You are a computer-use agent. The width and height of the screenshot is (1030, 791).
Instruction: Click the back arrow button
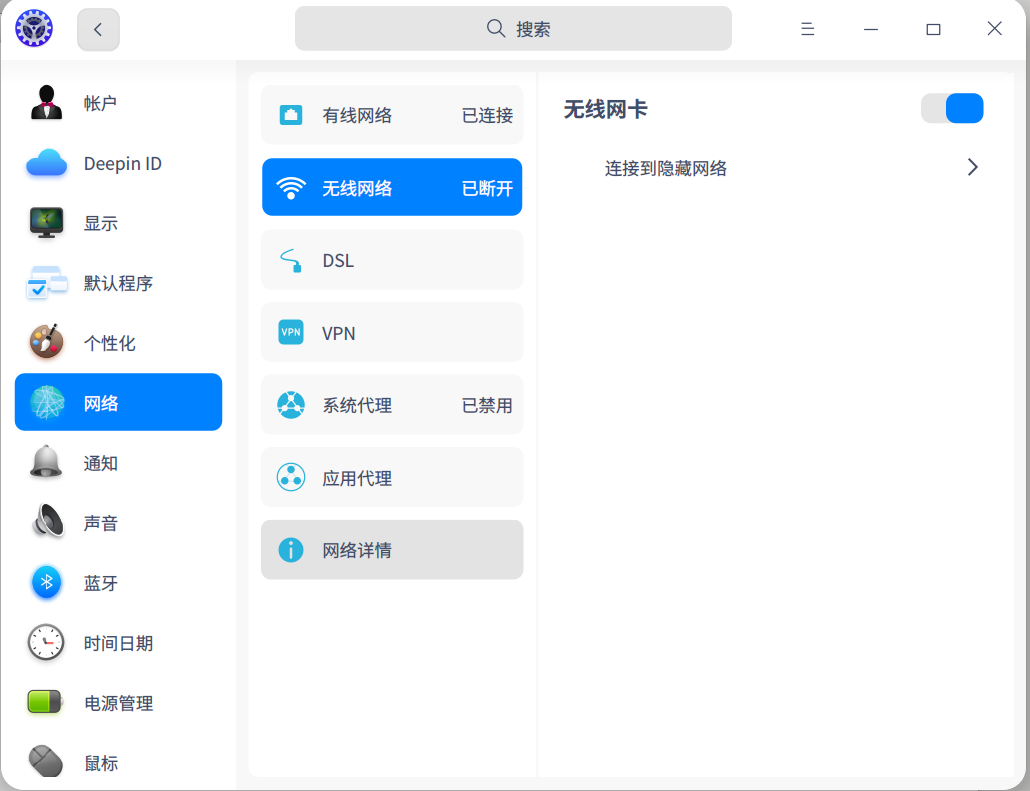(x=98, y=30)
